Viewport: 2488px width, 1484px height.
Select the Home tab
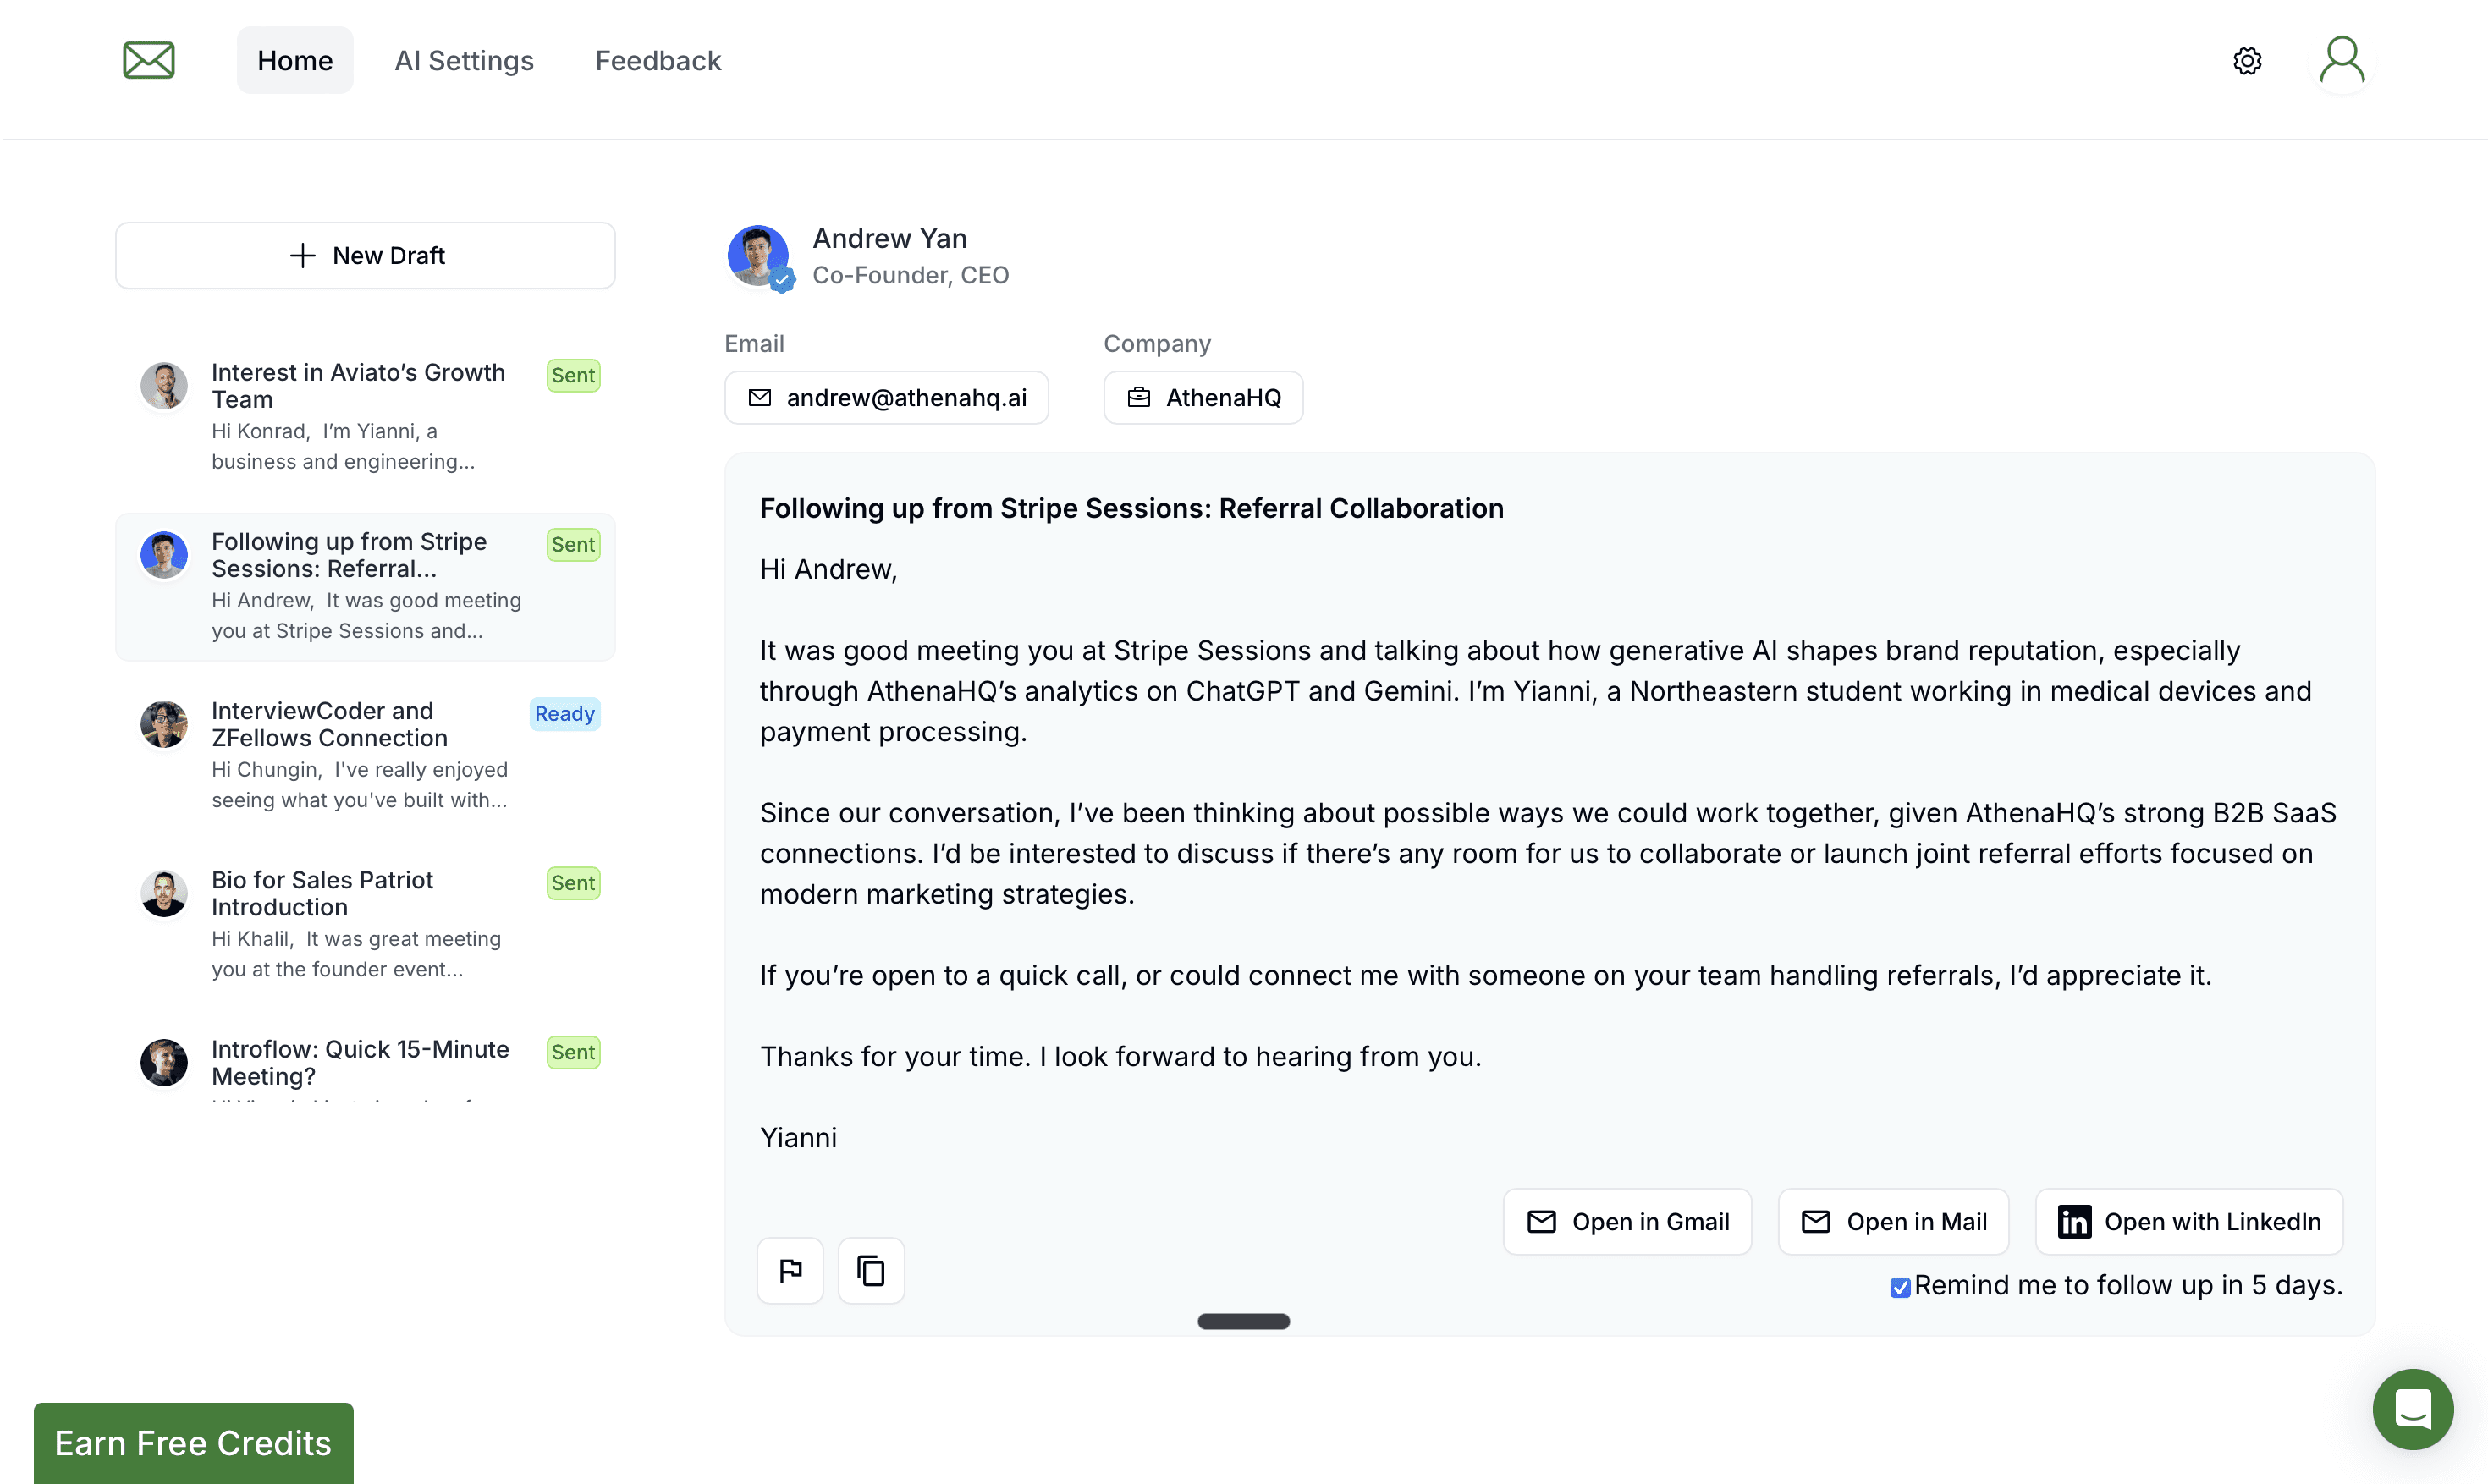tap(295, 60)
